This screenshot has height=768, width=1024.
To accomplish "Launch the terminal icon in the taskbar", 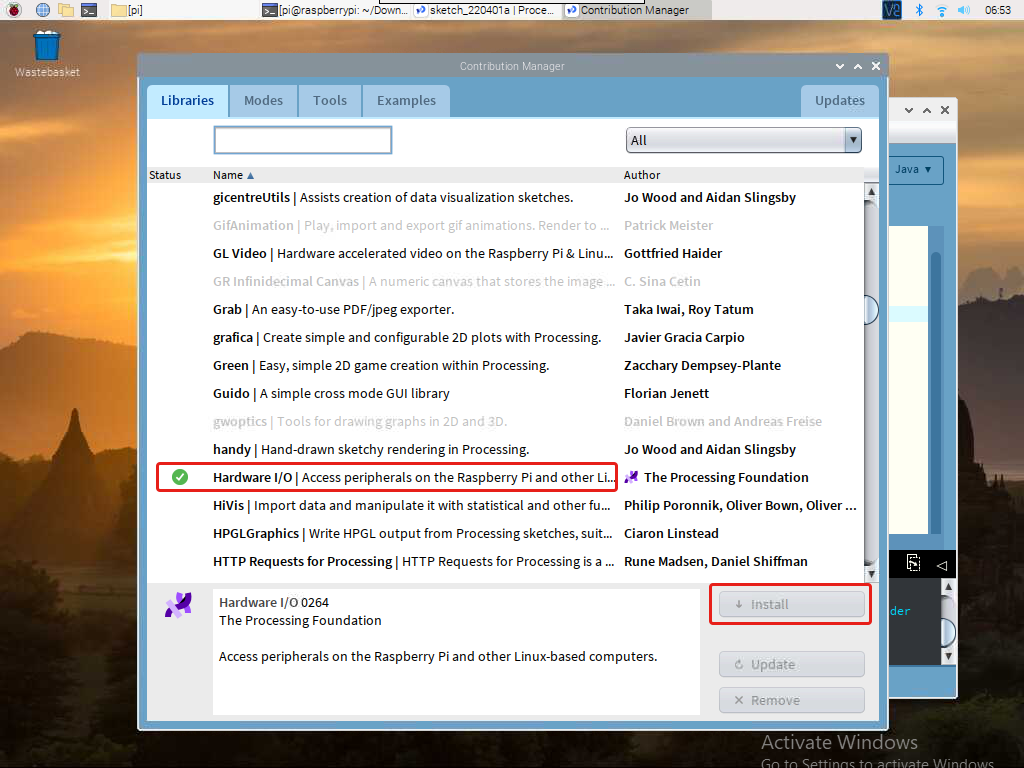I will (x=89, y=10).
